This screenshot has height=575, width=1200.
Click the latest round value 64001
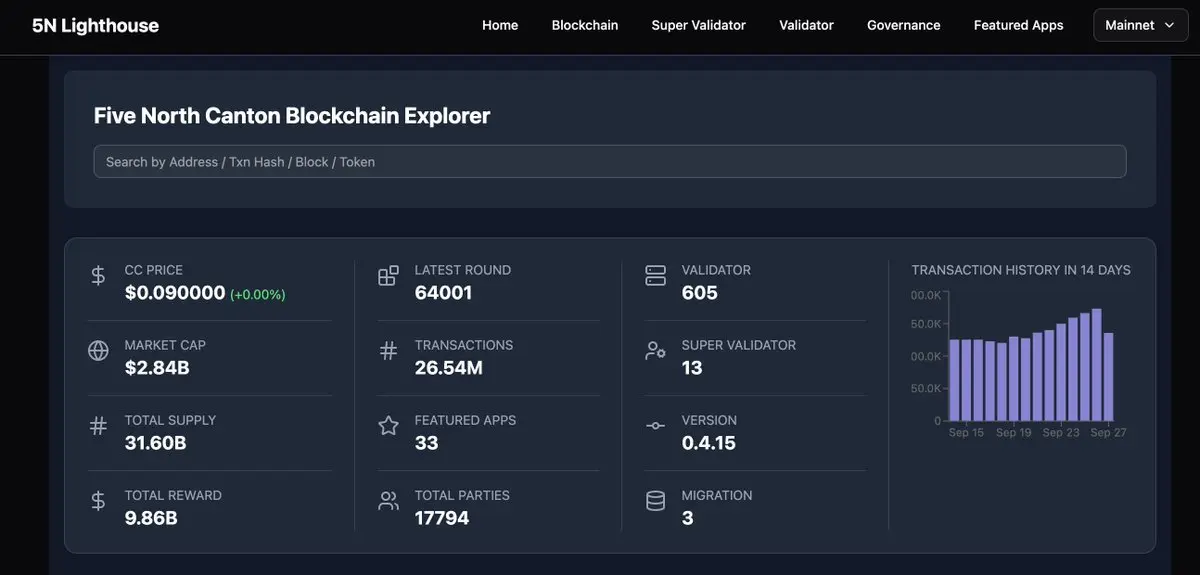click(x=443, y=293)
